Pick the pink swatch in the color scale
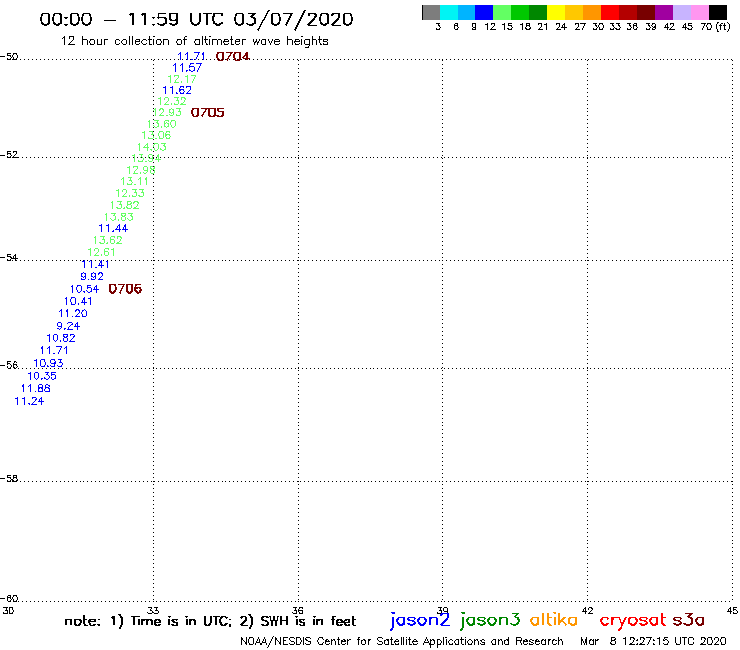The image size is (740, 650). 700,12
